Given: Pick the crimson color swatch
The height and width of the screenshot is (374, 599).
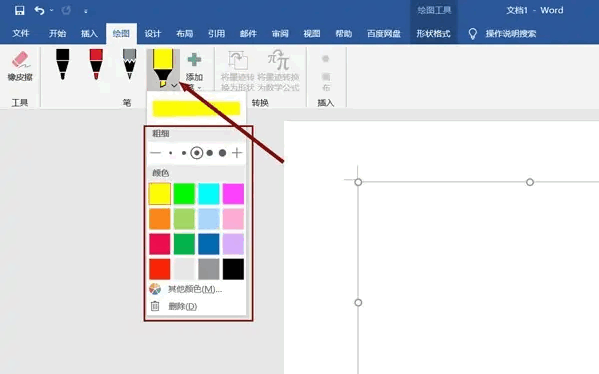Looking at the screenshot, I should [160, 244].
